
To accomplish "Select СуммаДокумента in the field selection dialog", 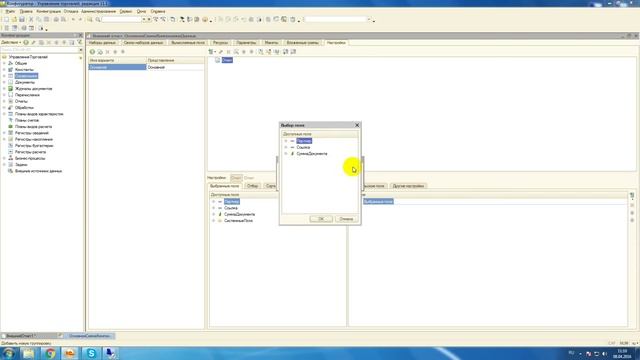I will pos(312,154).
